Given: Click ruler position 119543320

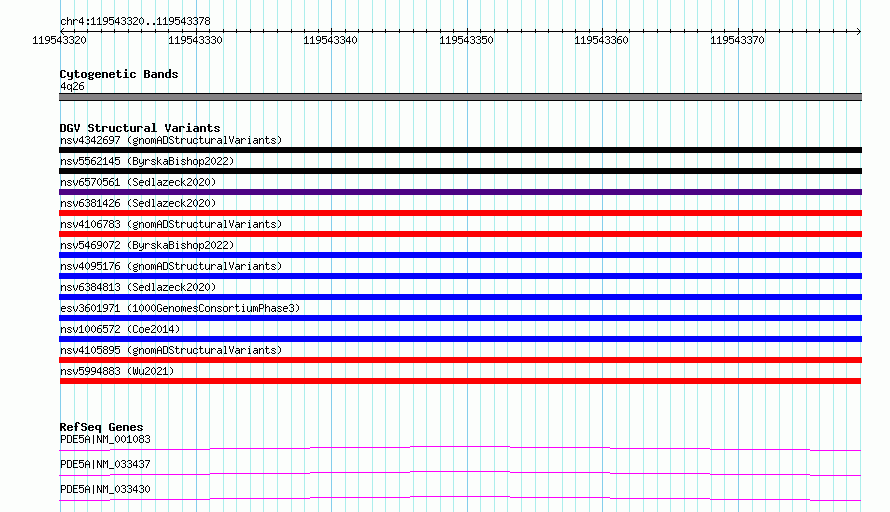Looking at the screenshot, I should (59, 40).
